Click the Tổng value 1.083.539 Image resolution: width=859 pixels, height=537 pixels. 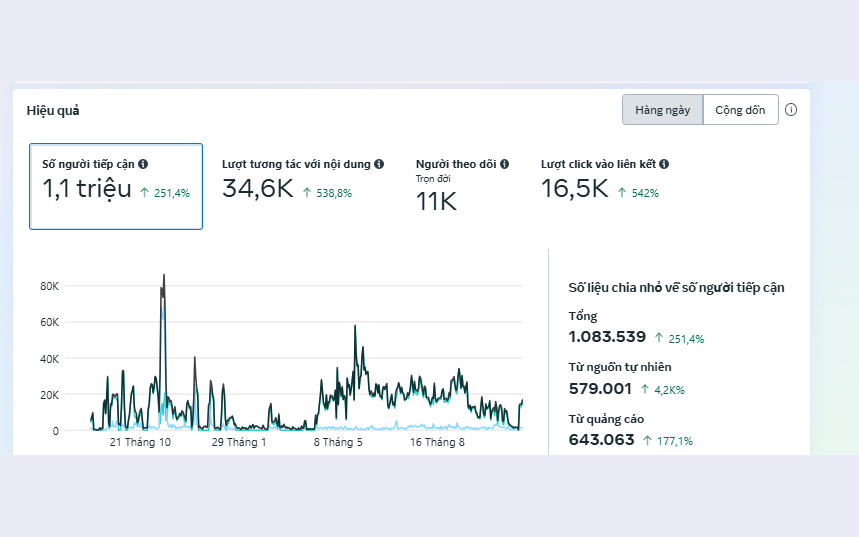point(607,336)
